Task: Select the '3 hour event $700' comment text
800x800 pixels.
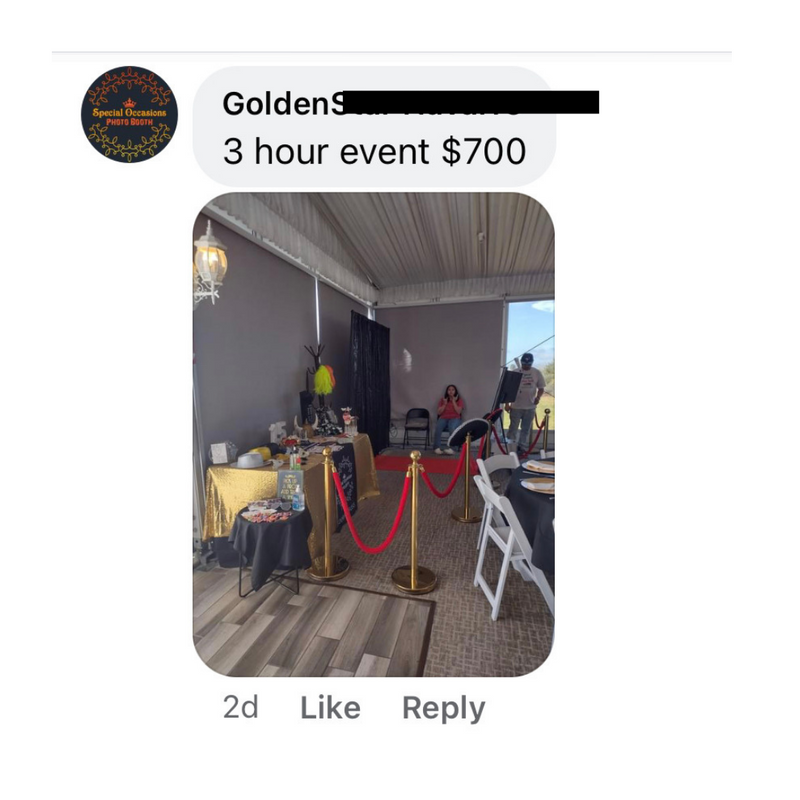Action: 374,152
